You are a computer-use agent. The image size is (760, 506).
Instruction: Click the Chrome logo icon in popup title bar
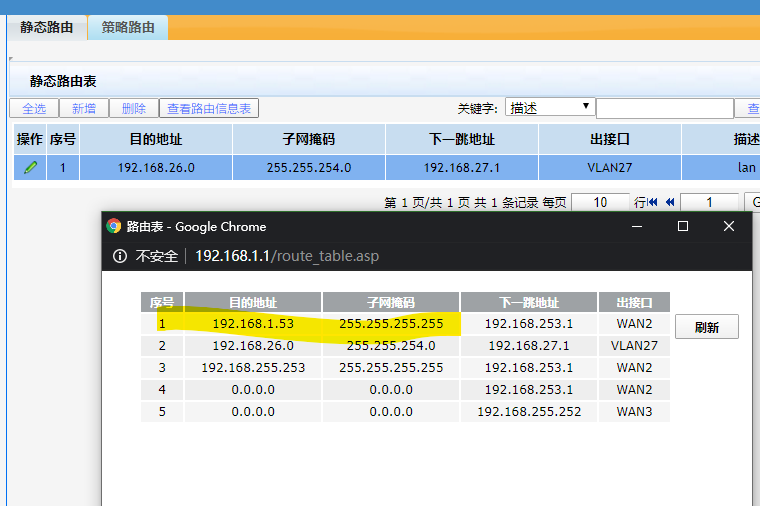pos(114,226)
